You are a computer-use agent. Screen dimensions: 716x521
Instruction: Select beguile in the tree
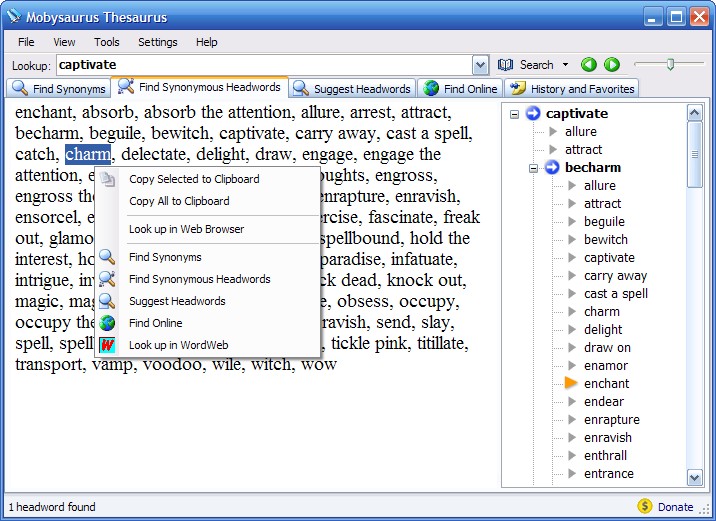click(x=604, y=221)
